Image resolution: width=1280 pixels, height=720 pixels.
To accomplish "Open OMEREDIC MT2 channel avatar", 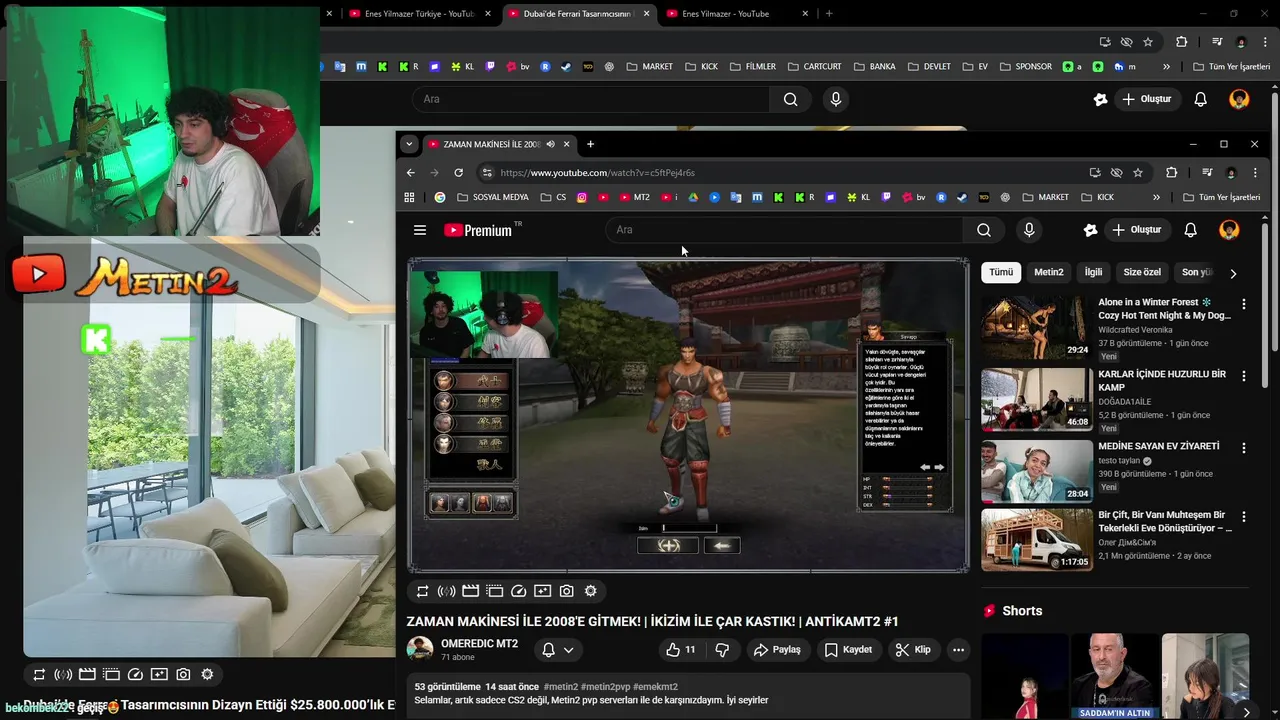I will click(420, 649).
